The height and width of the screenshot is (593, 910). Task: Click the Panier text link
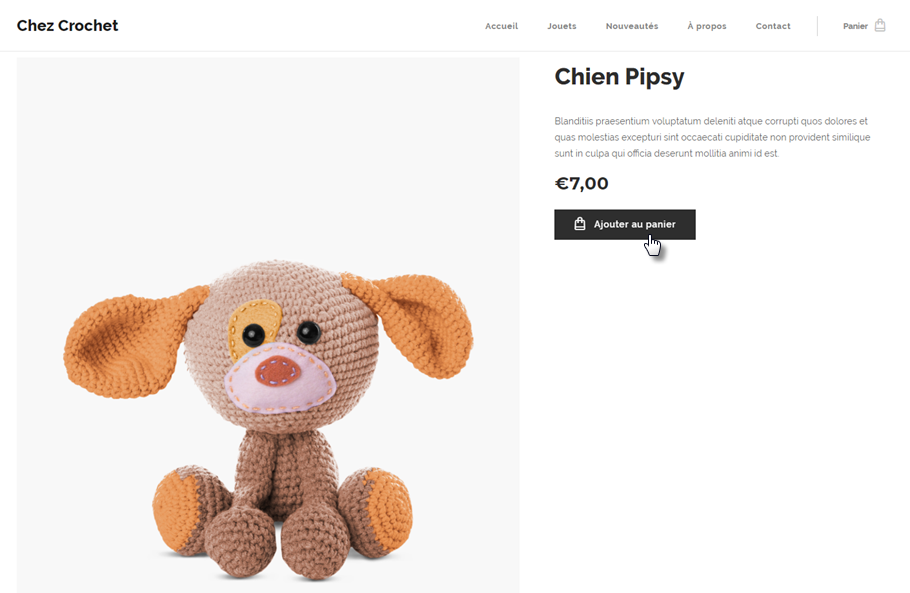[855, 26]
